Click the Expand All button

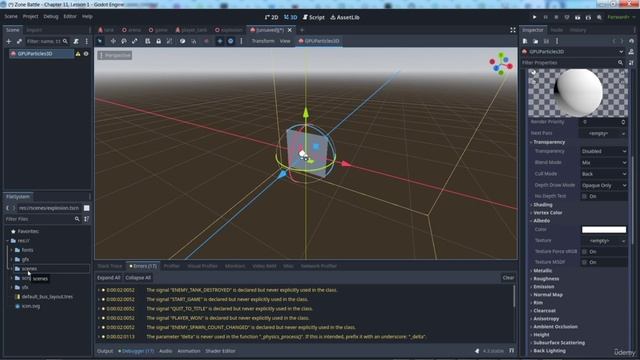click(109, 278)
